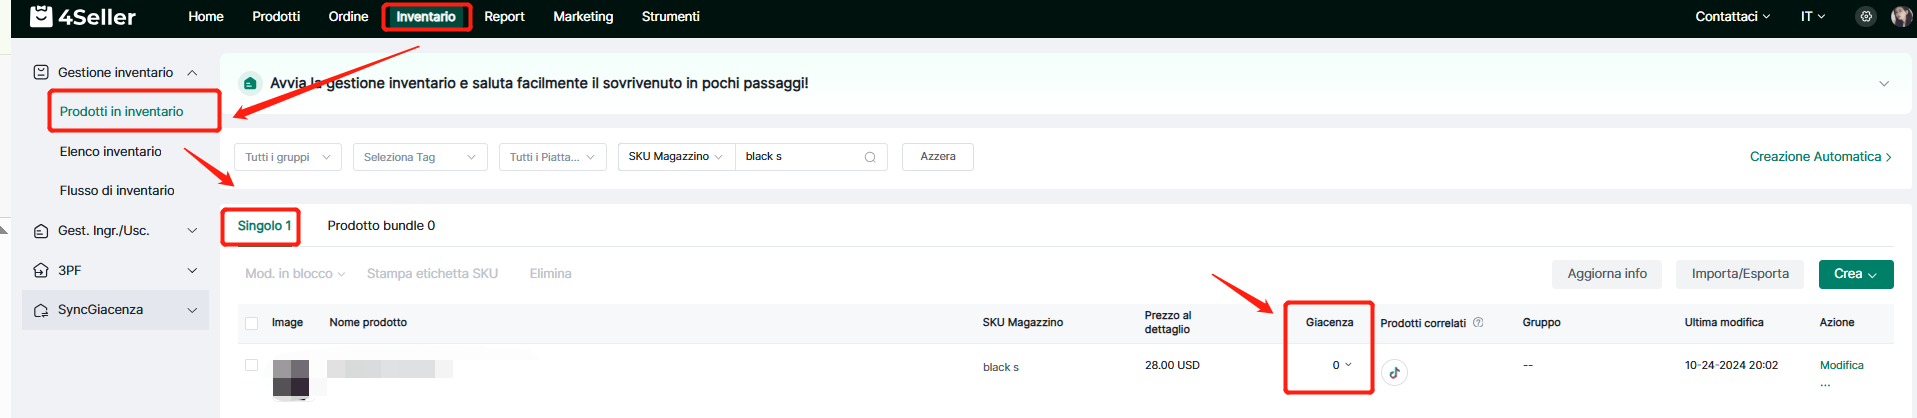Click the TikTok related product icon
This screenshot has width=1917, height=418.
(x=1394, y=372)
